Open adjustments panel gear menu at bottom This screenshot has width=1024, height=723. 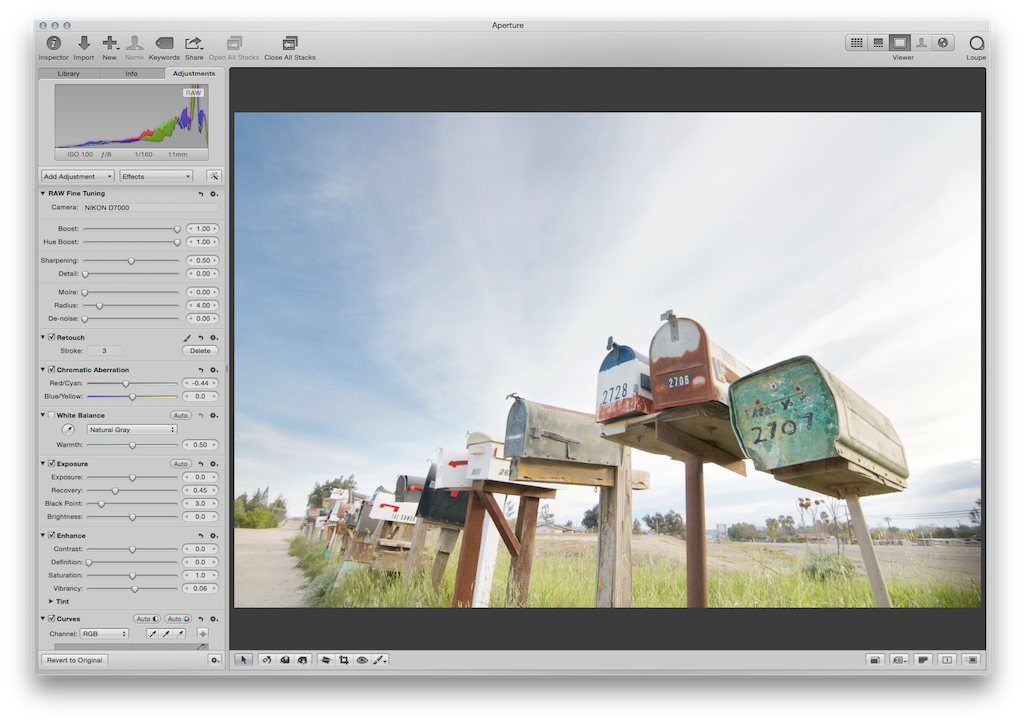point(214,660)
